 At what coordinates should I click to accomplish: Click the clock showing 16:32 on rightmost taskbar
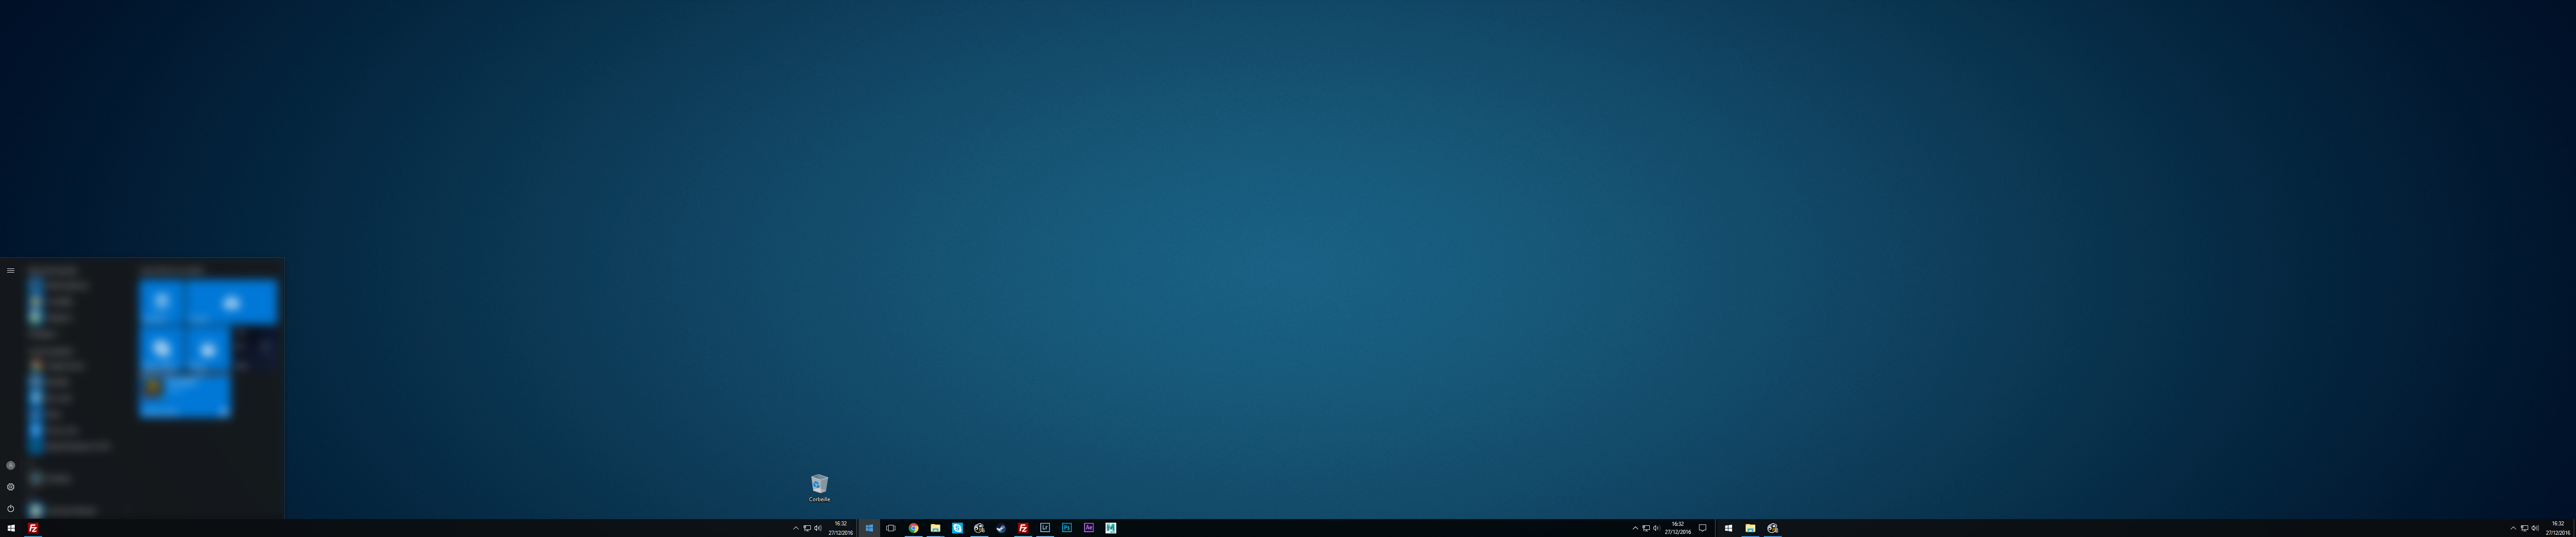pyautogui.click(x=2558, y=528)
